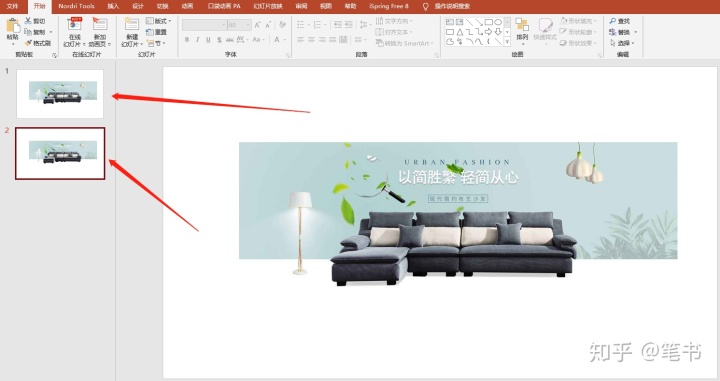The width and height of the screenshot is (720, 381).
Task: Toggle Italic formatting
Action: tap(197, 40)
